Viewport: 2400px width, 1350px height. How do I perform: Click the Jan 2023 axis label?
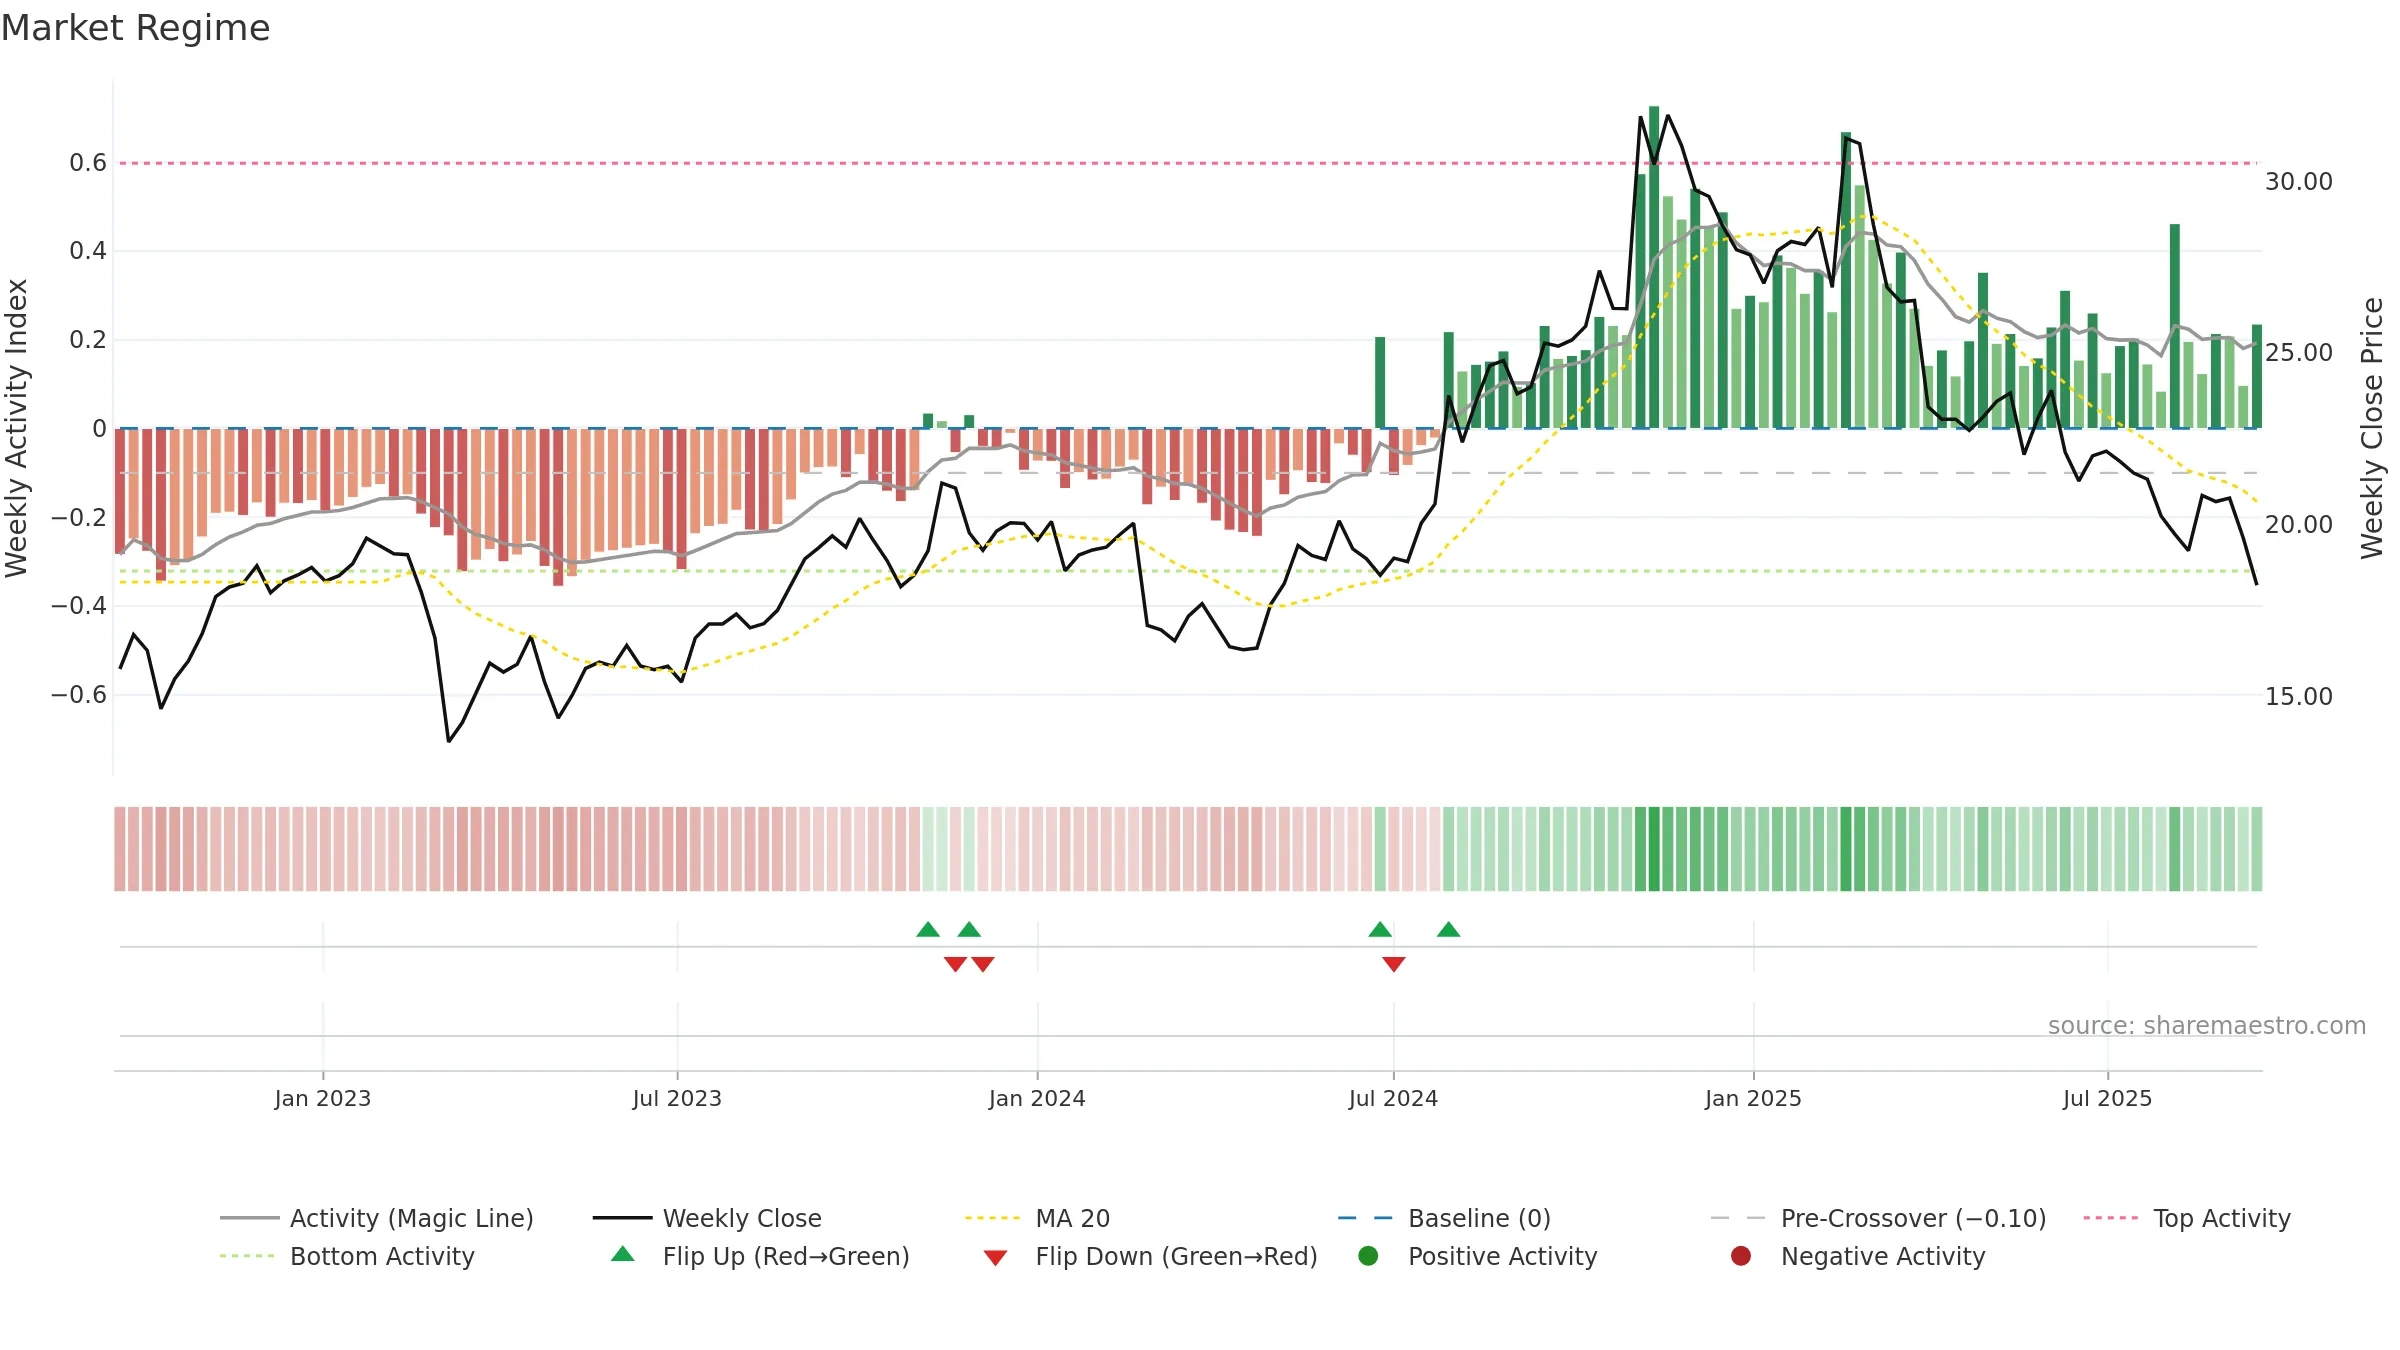[323, 1098]
